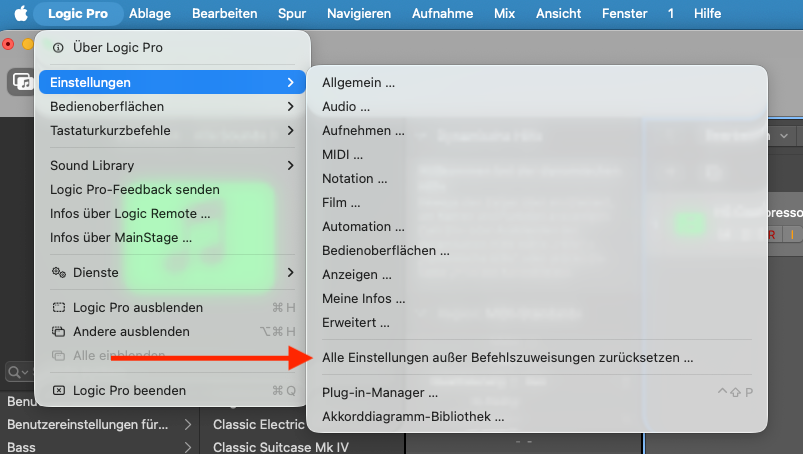Open the Akkorddiagramm-Bibliothek
Screen dimensions: 803x454
pos(537,417)
